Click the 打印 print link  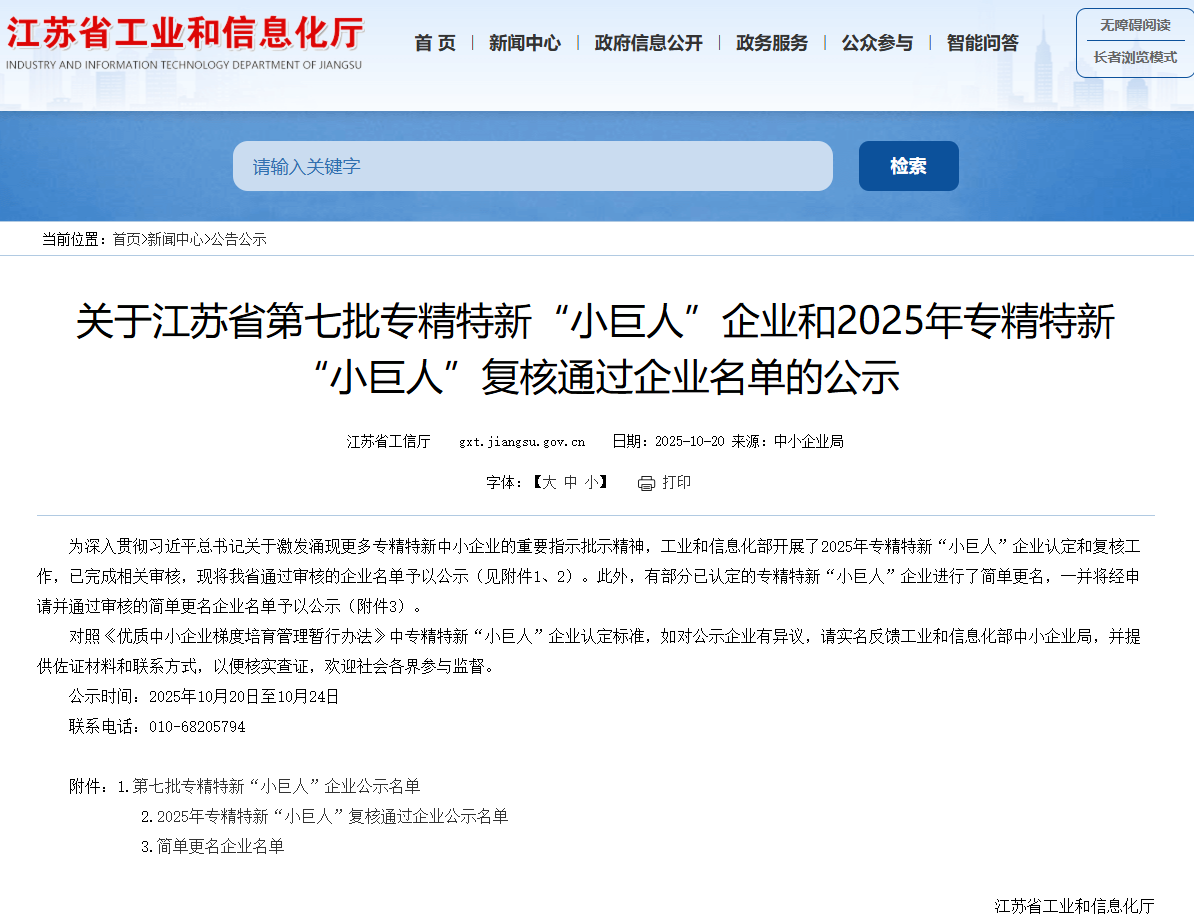(676, 482)
